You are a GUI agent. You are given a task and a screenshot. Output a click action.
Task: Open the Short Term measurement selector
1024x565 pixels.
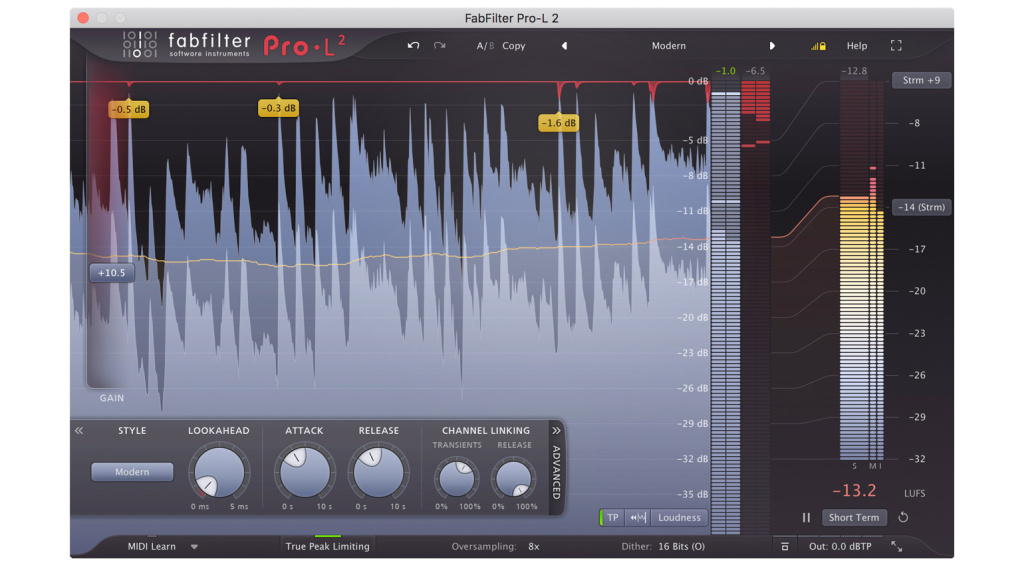tap(854, 517)
